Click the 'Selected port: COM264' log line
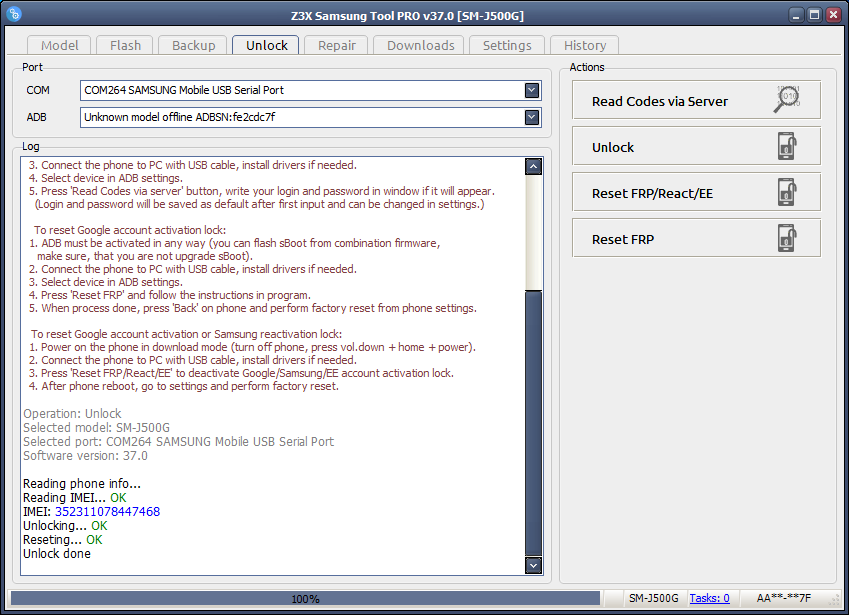This screenshot has height=615, width=849. click(x=179, y=442)
